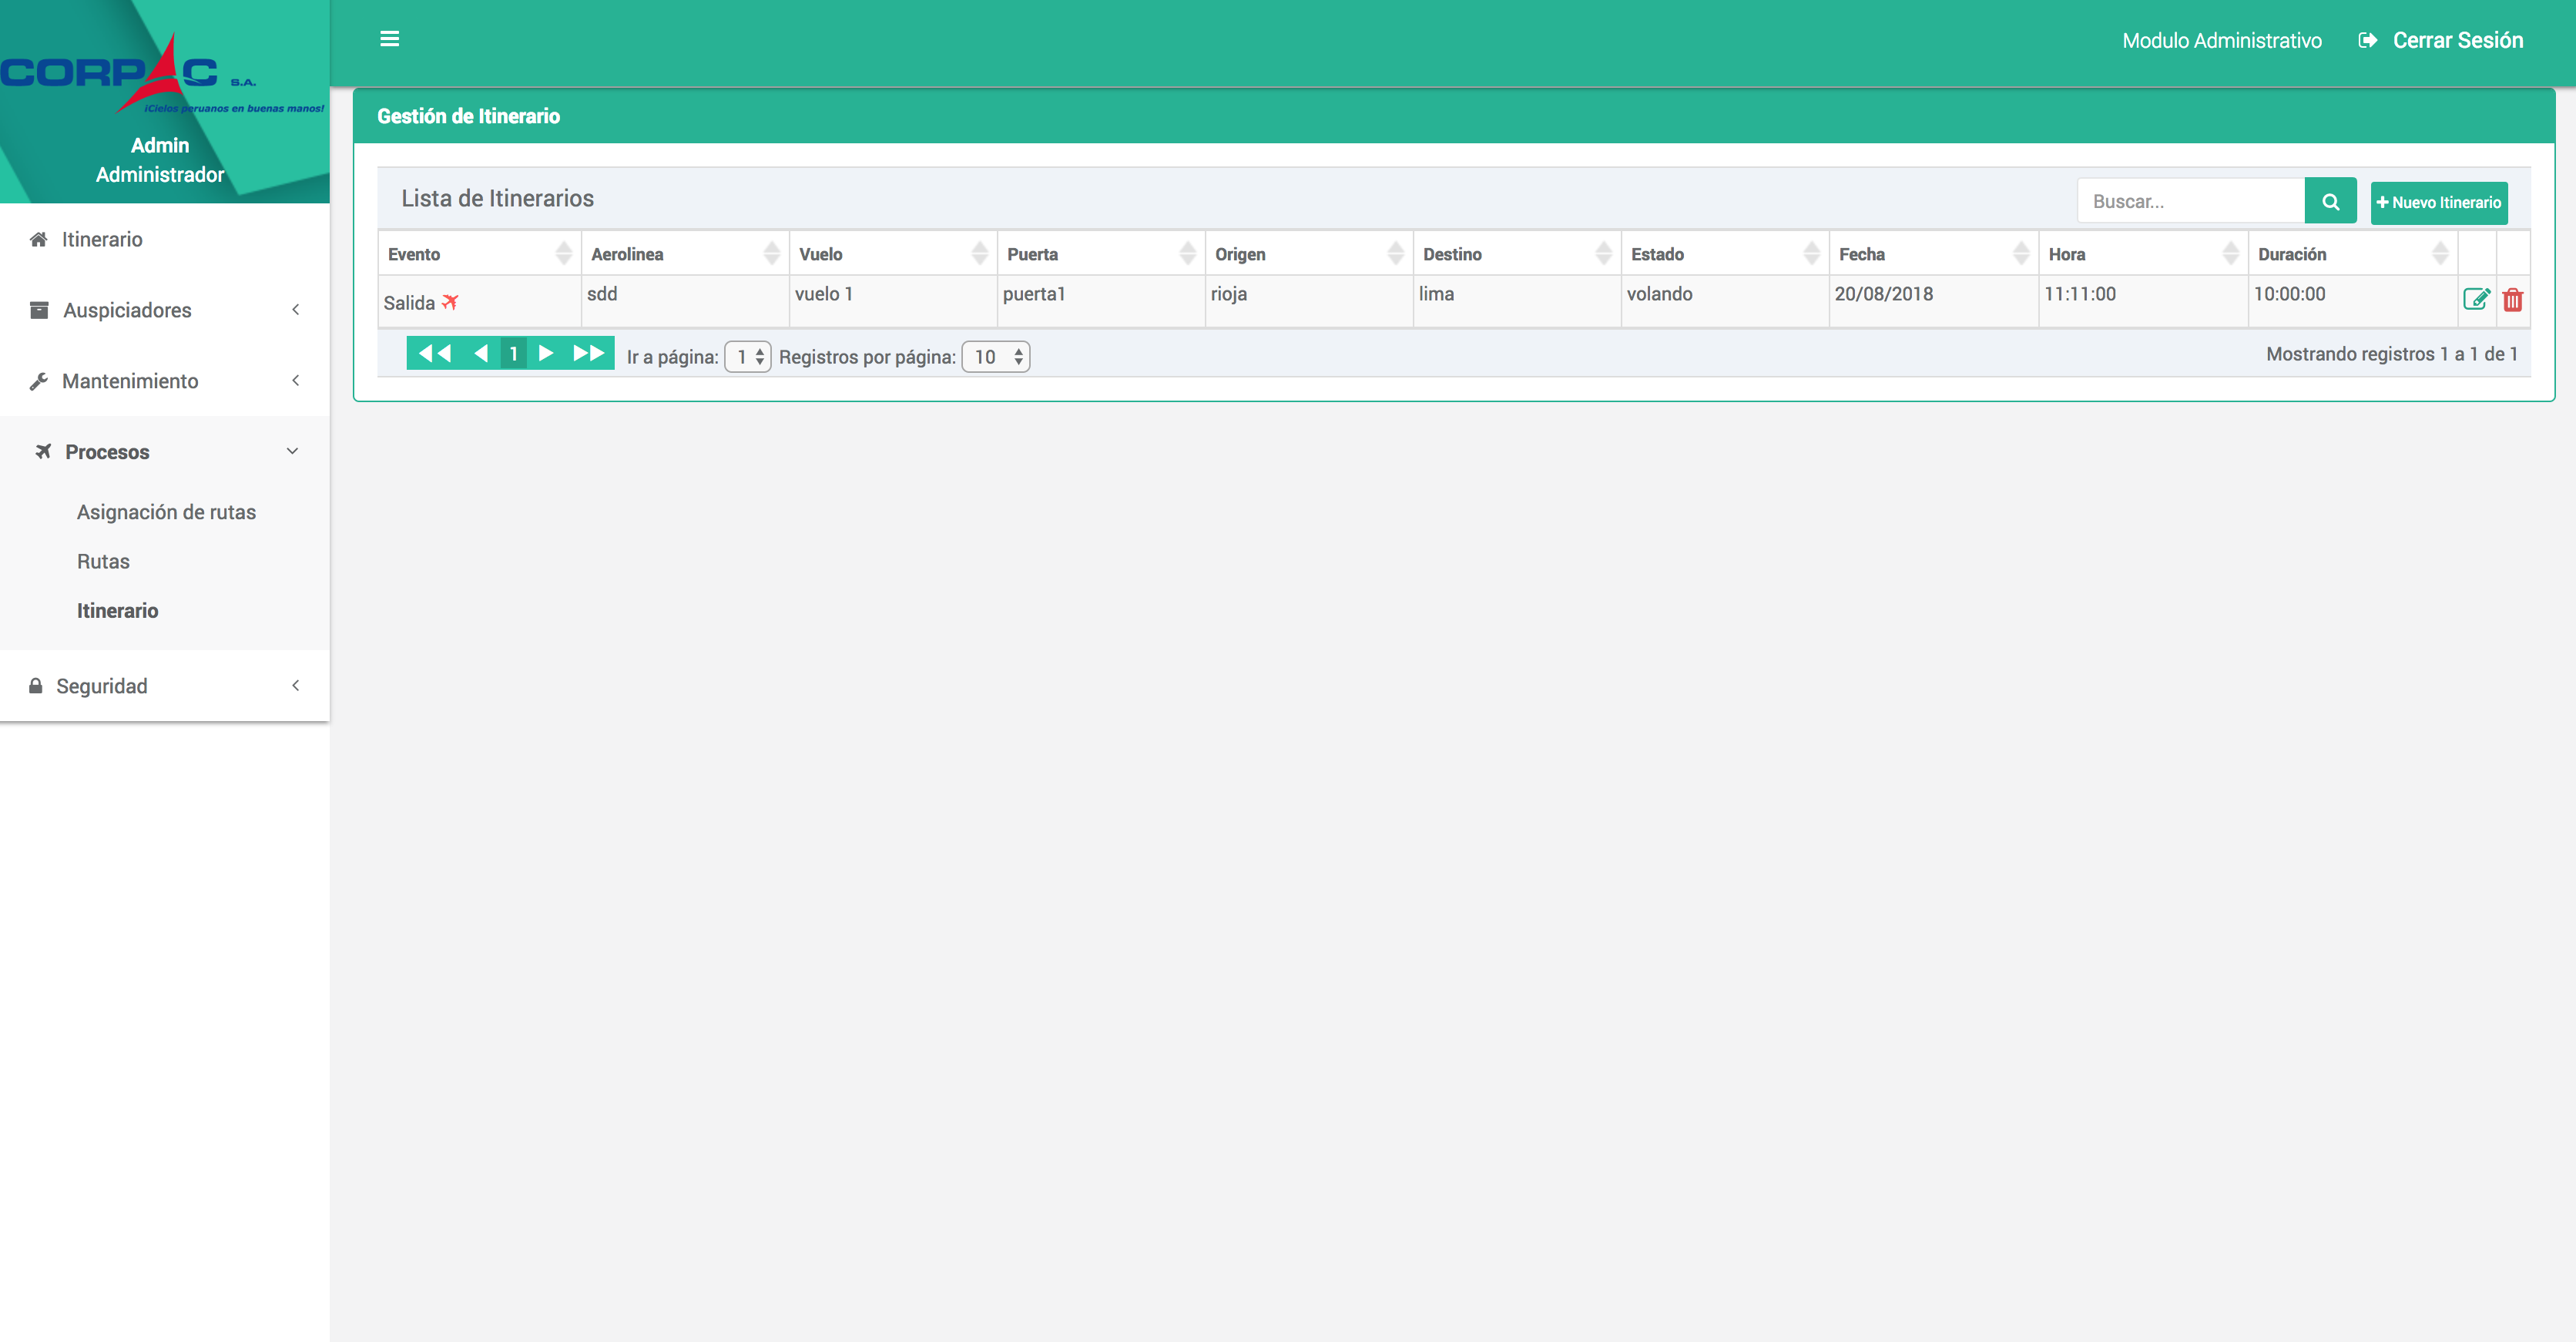Open the Rutas submenu item
Viewport: 2576px width, 1342px height.
[103, 561]
